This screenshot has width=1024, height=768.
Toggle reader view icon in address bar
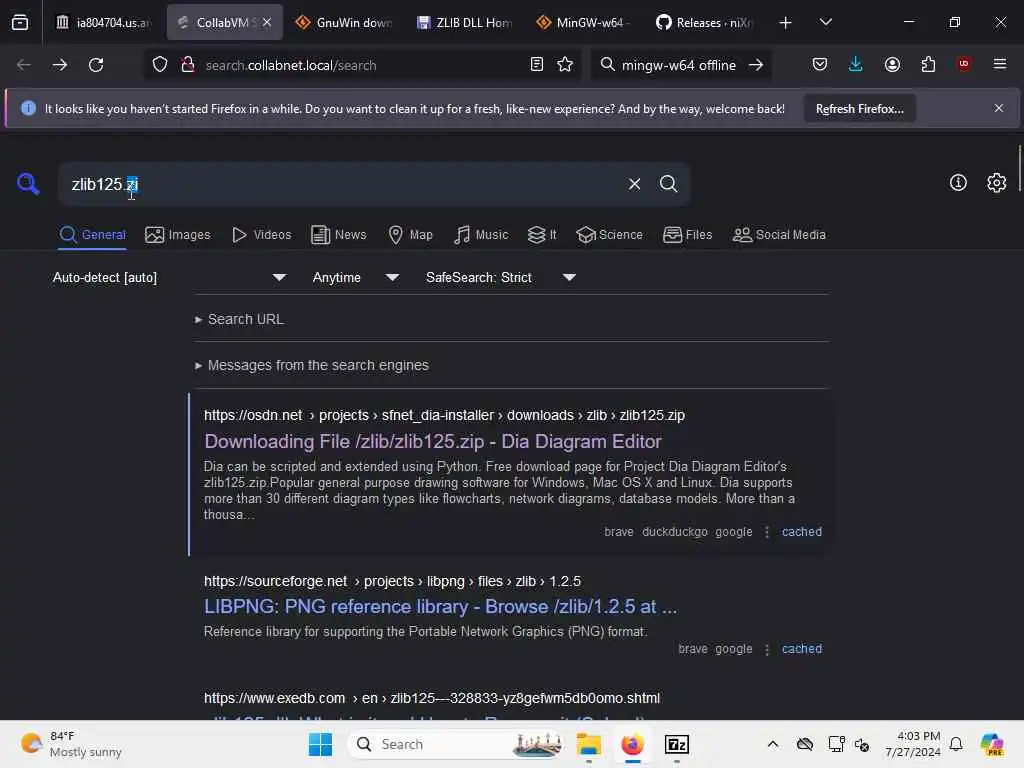(537, 65)
